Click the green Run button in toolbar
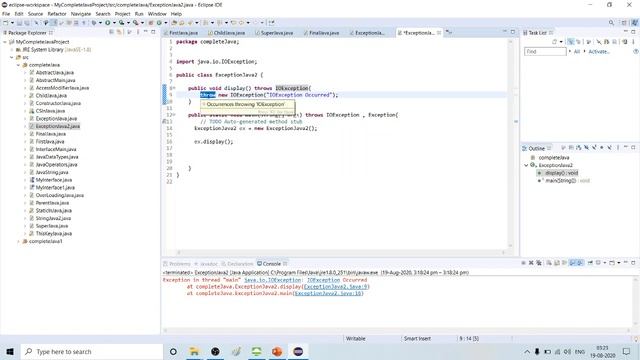This screenshot has width=640, height=360. pos(108,23)
